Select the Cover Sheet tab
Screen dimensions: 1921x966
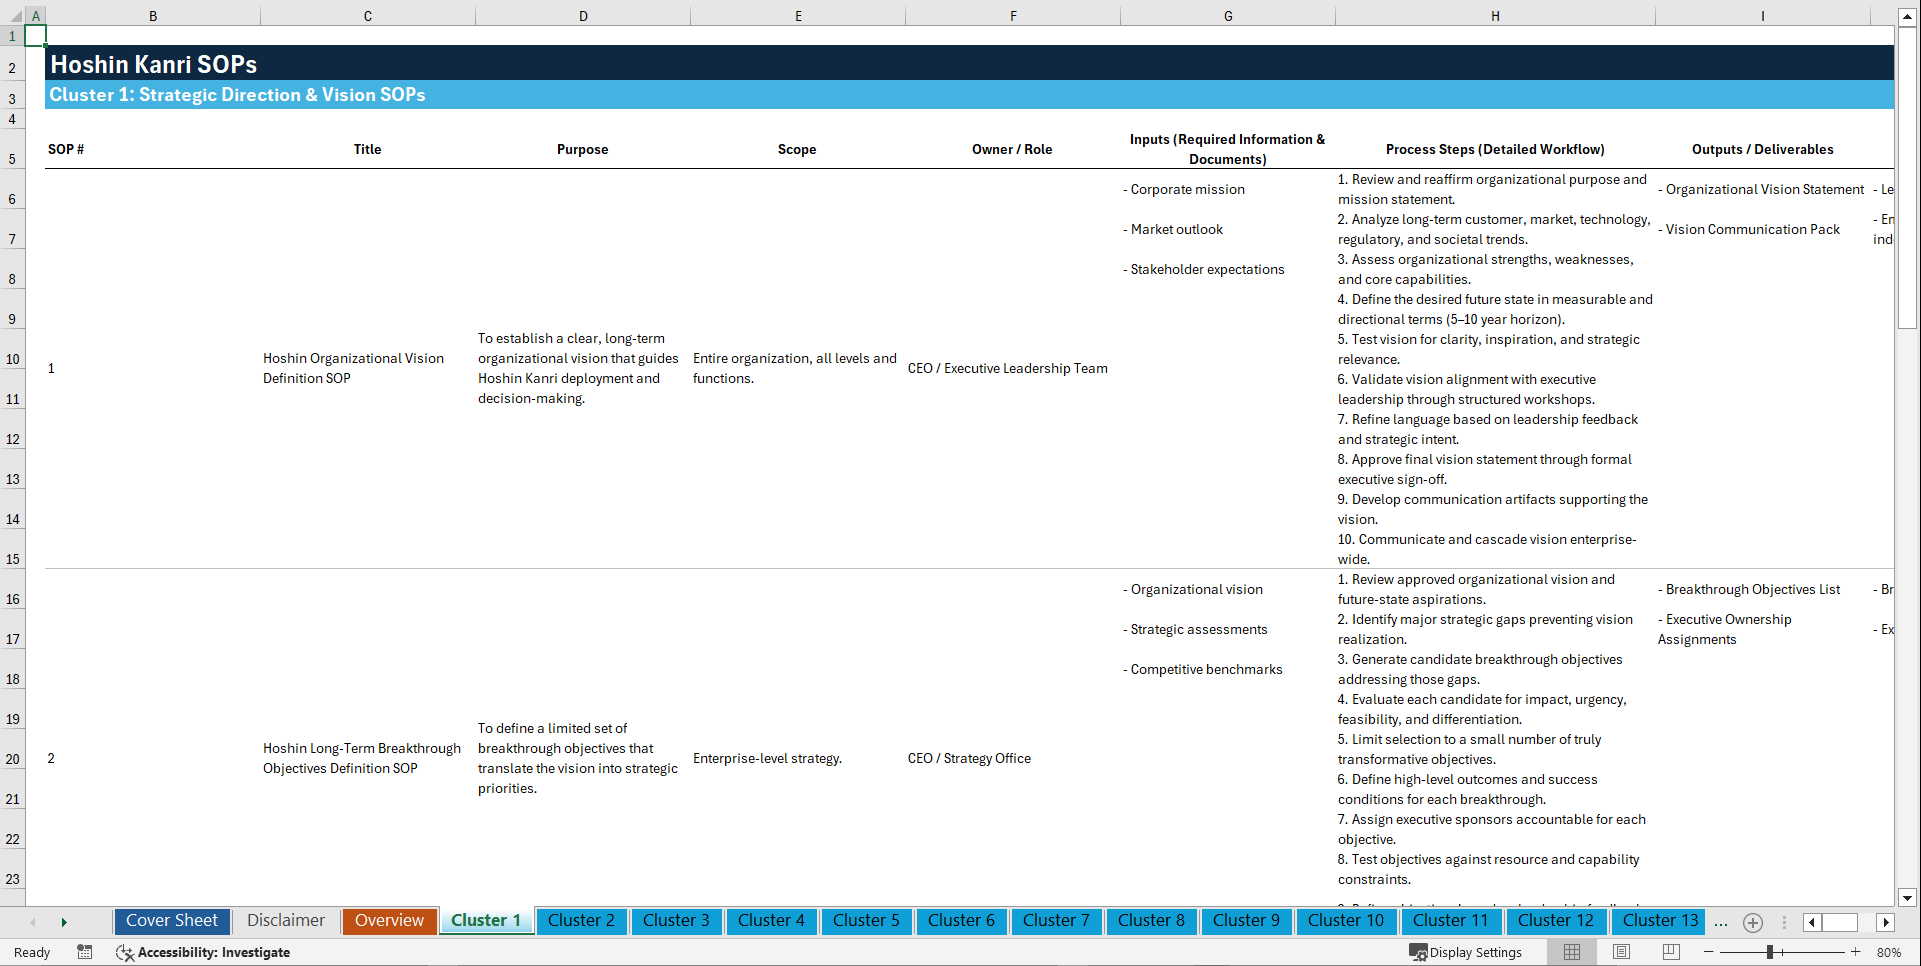[x=171, y=921]
